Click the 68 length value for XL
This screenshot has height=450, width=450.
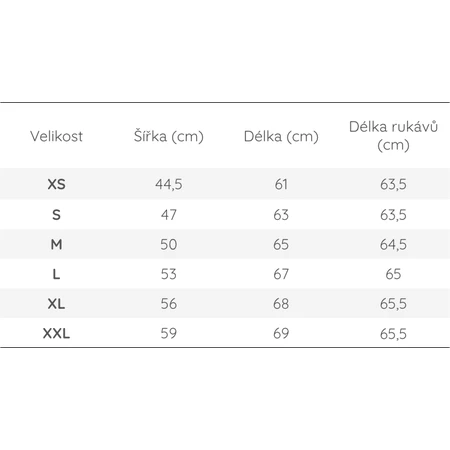pyautogui.click(x=281, y=304)
